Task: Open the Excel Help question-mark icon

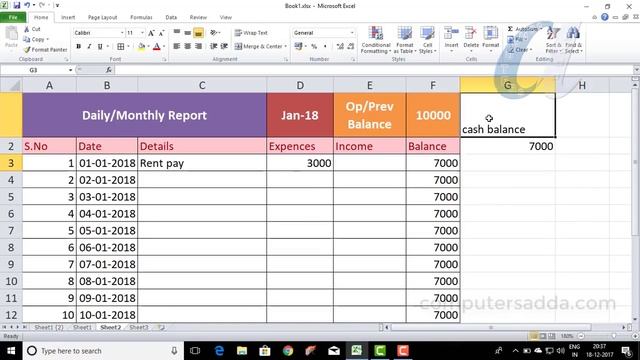Action: pos(605,17)
